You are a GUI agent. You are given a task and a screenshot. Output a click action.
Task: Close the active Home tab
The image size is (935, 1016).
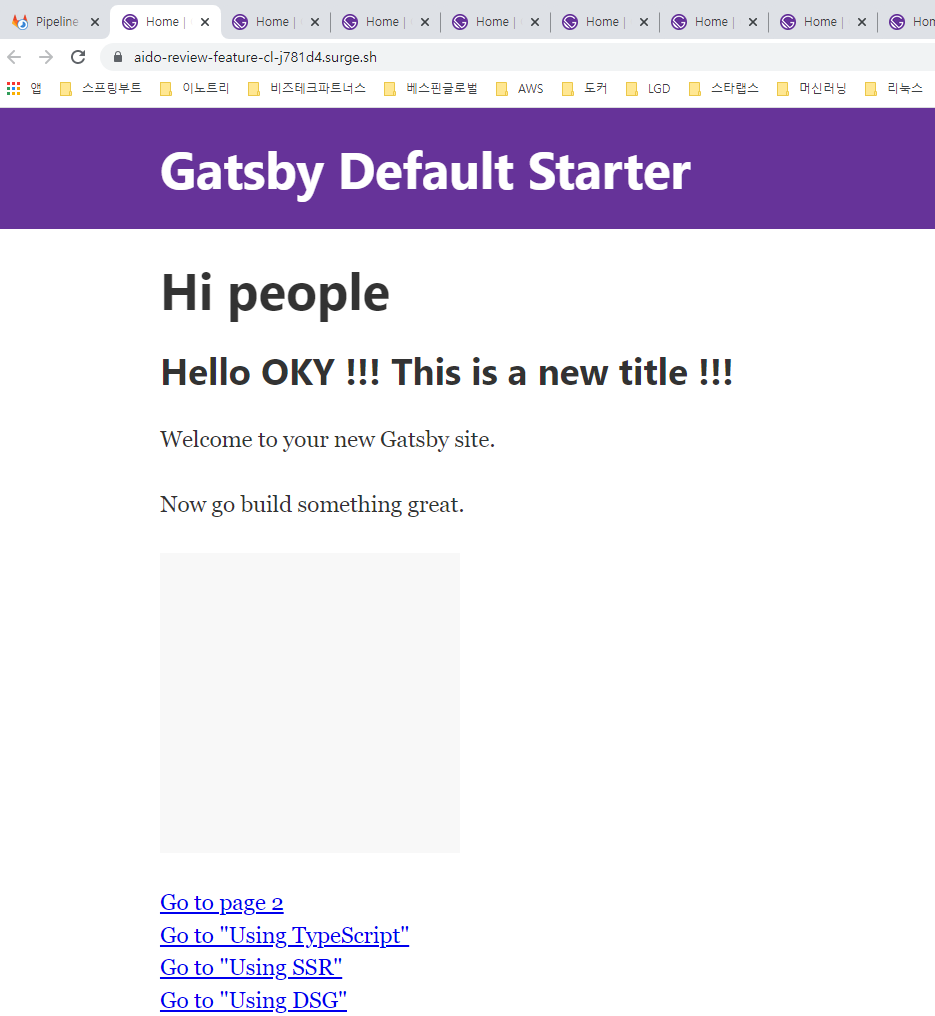coord(205,22)
